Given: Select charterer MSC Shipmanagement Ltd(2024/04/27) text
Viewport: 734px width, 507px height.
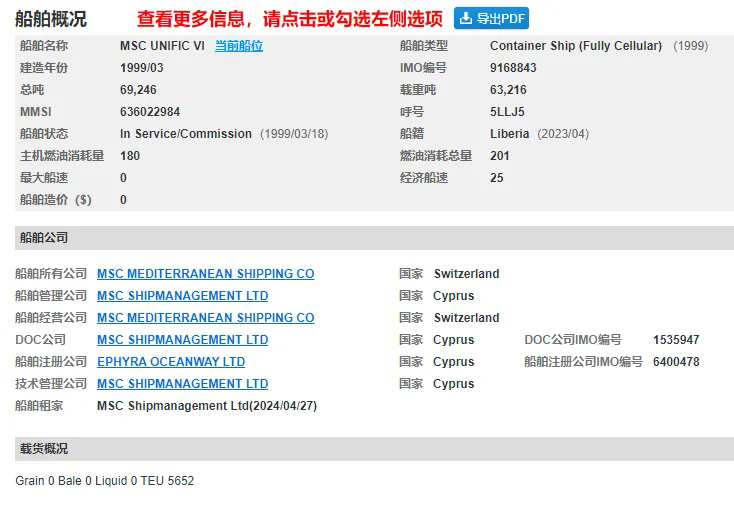Looking at the screenshot, I should [x=207, y=406].
